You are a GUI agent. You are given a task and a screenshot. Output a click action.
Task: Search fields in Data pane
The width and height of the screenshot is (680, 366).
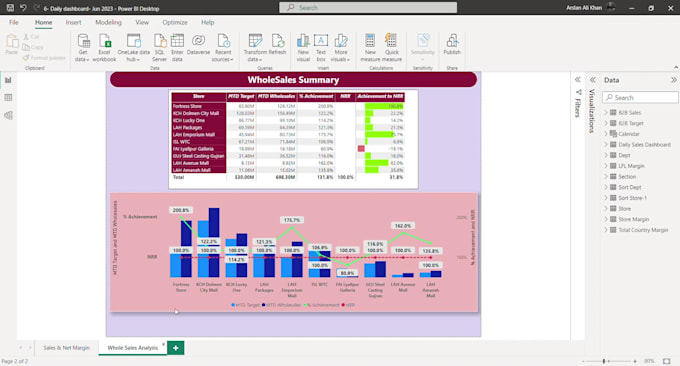[x=640, y=98]
